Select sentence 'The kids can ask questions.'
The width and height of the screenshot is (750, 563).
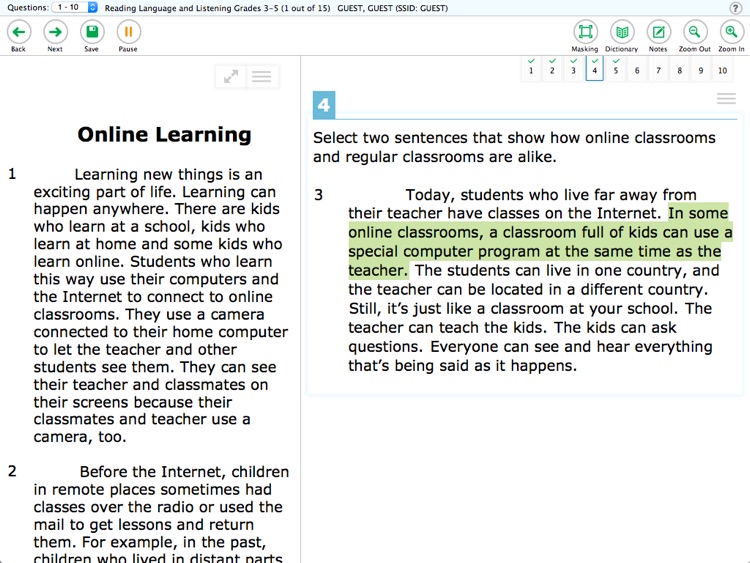point(512,337)
